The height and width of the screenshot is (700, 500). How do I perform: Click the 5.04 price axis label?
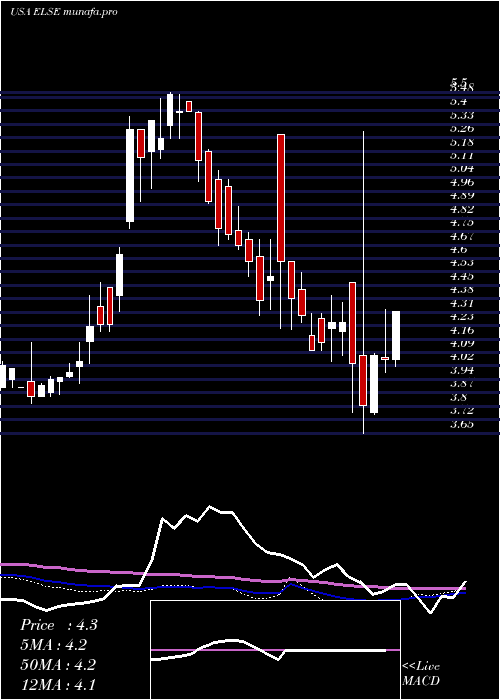click(462, 169)
